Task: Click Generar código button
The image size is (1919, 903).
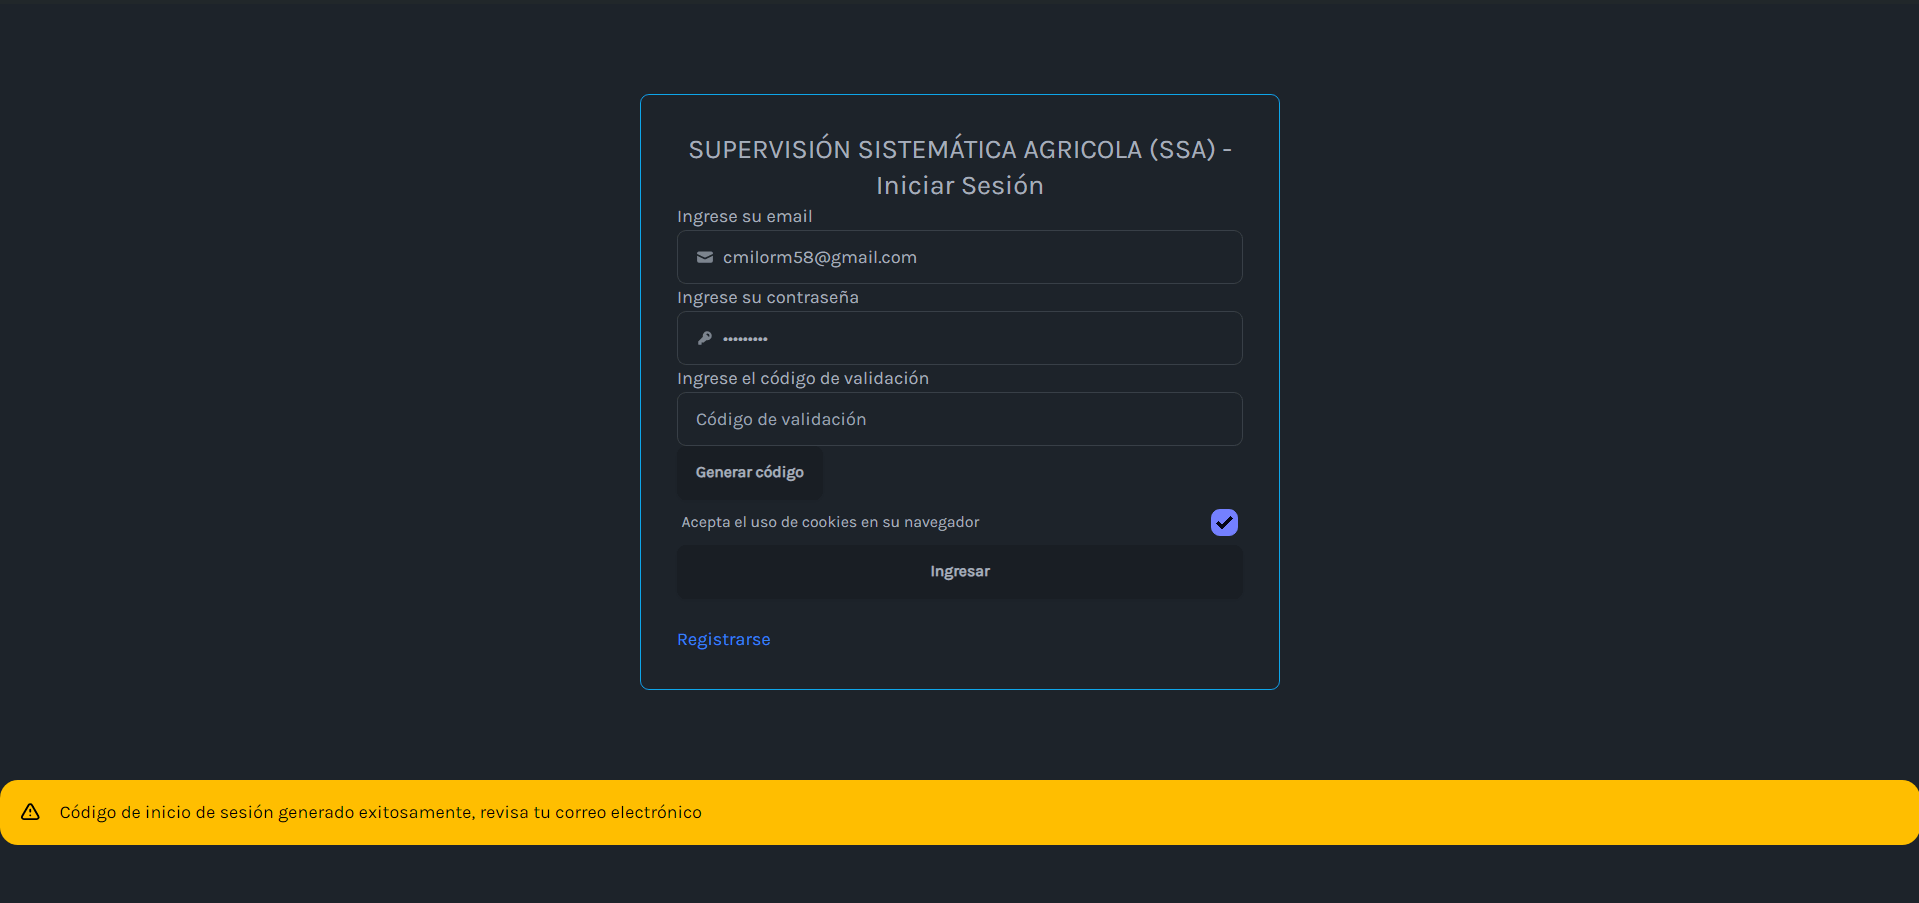Action: [x=750, y=472]
